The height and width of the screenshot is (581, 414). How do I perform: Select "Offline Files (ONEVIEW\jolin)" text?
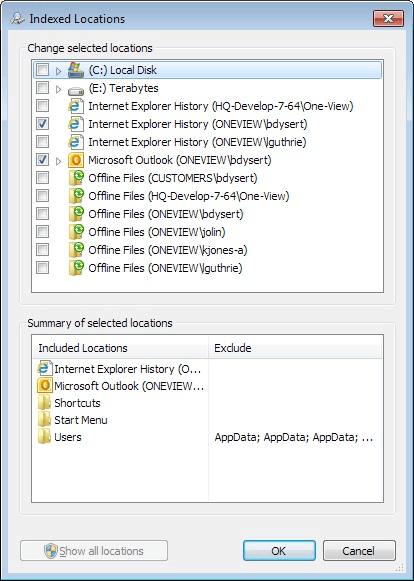pyautogui.click(x=157, y=232)
